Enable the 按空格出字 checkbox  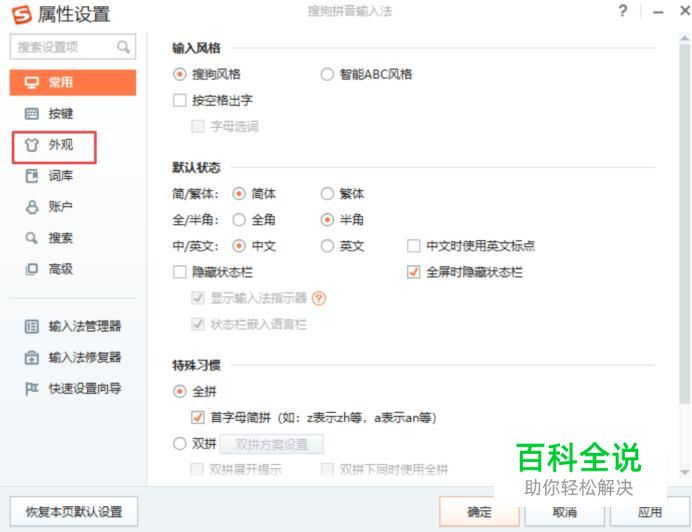tap(180, 100)
